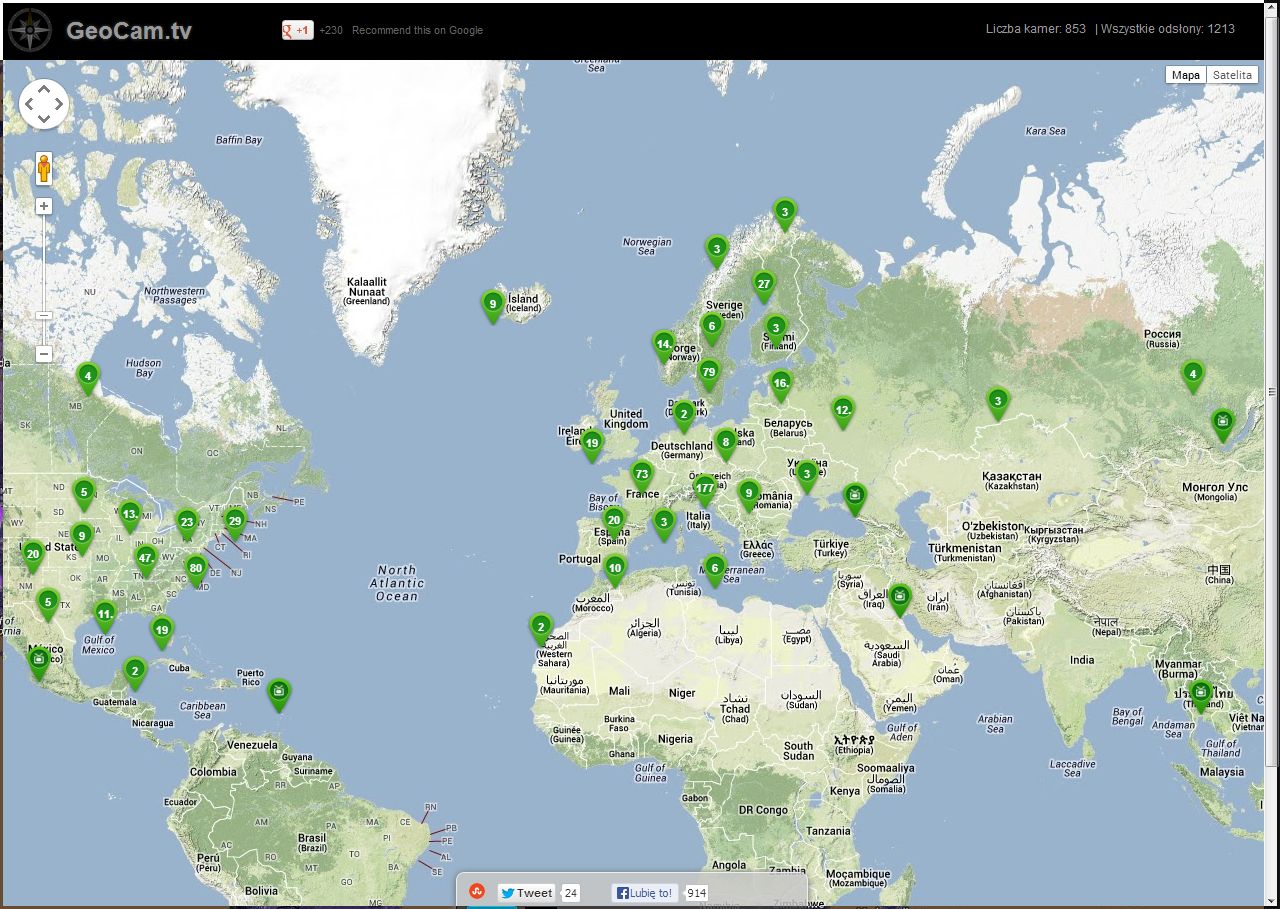This screenshot has height=909, width=1280.
Task: Click the Liczba kamer: 853 text
Action: (1035, 29)
